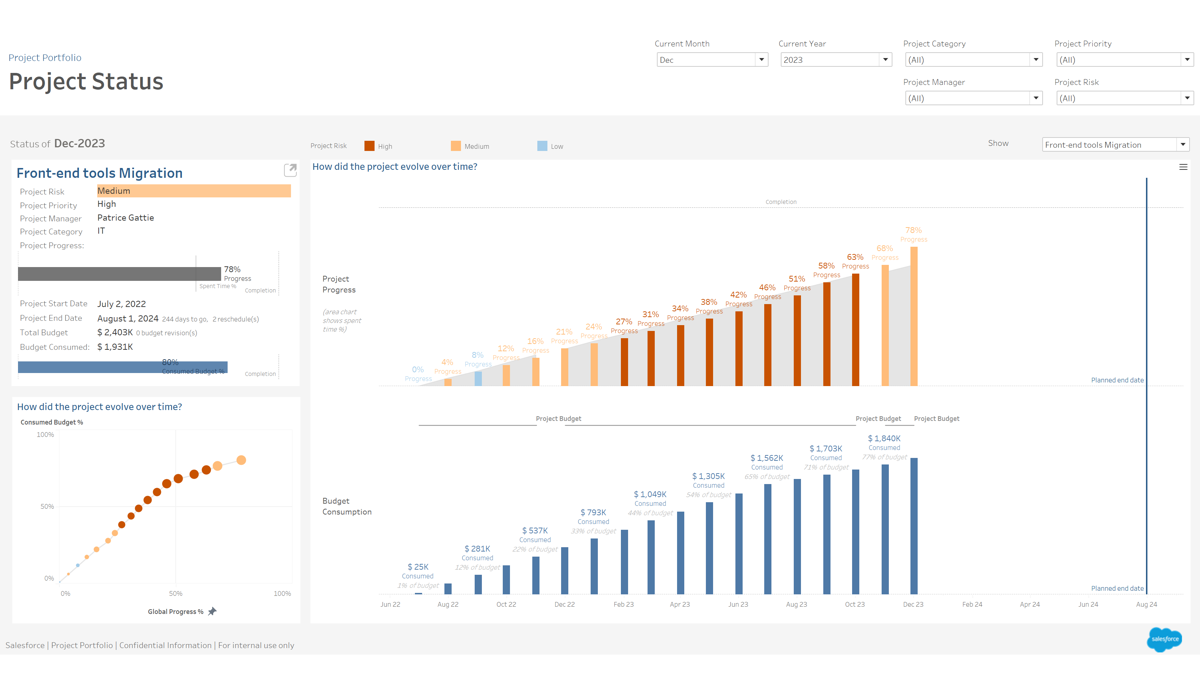This screenshot has width=1200, height=680.
Task: Click the pin icon beside Global Progress %
Action: point(212,611)
